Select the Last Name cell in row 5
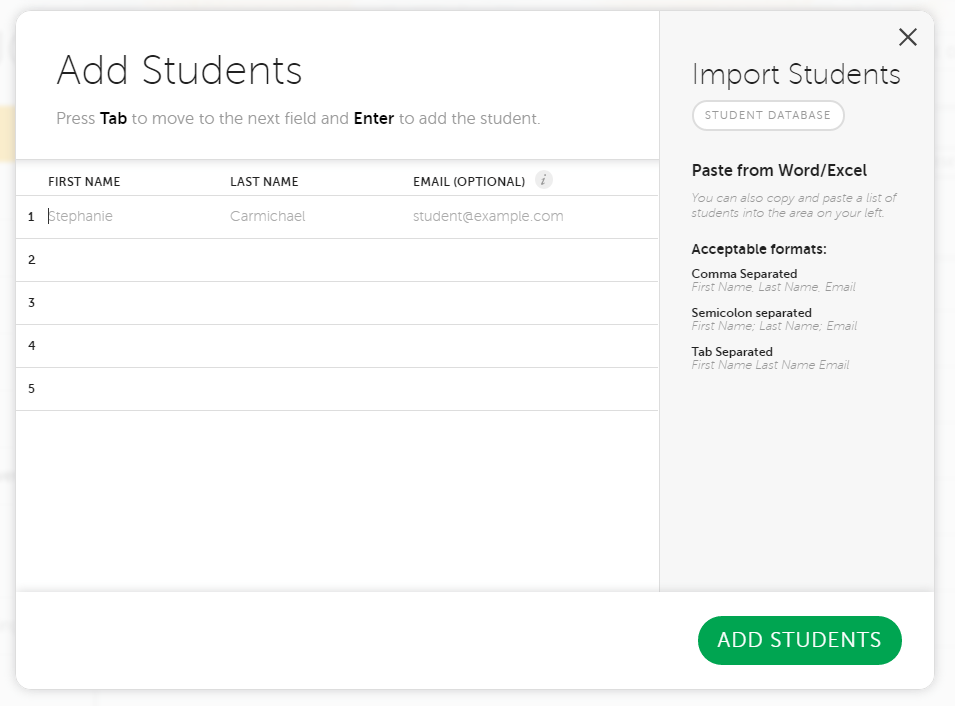 pyautogui.click(x=312, y=389)
